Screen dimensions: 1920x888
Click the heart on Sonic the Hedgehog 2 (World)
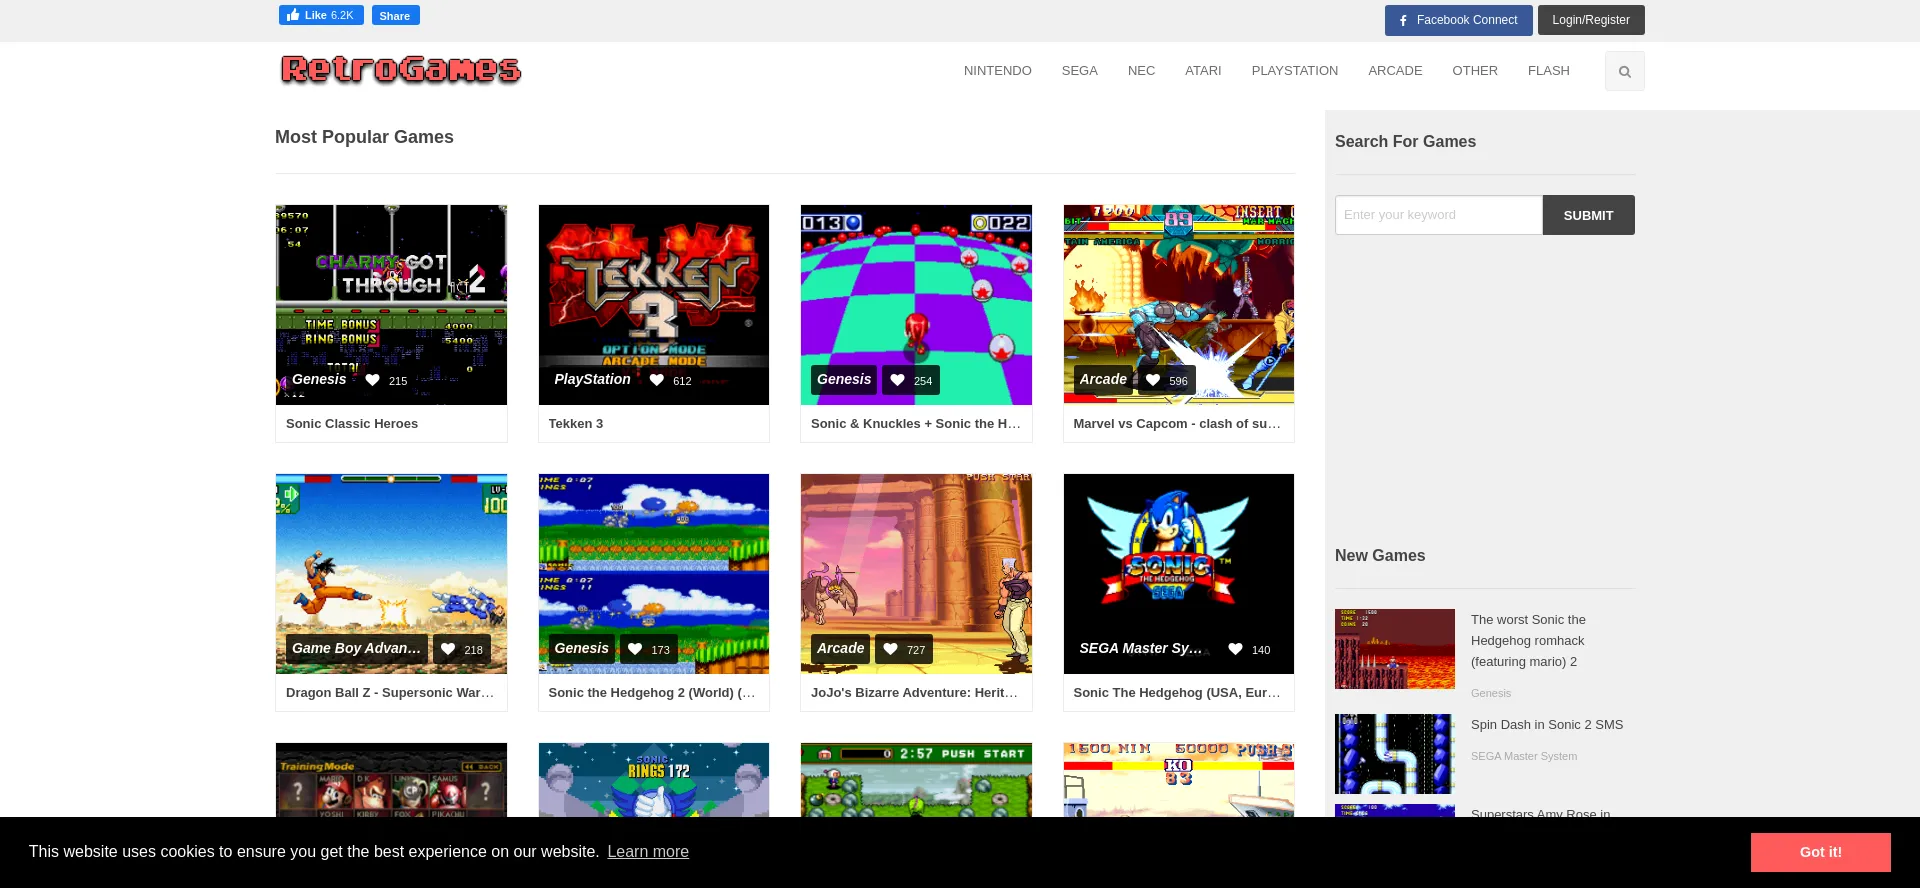click(x=635, y=649)
